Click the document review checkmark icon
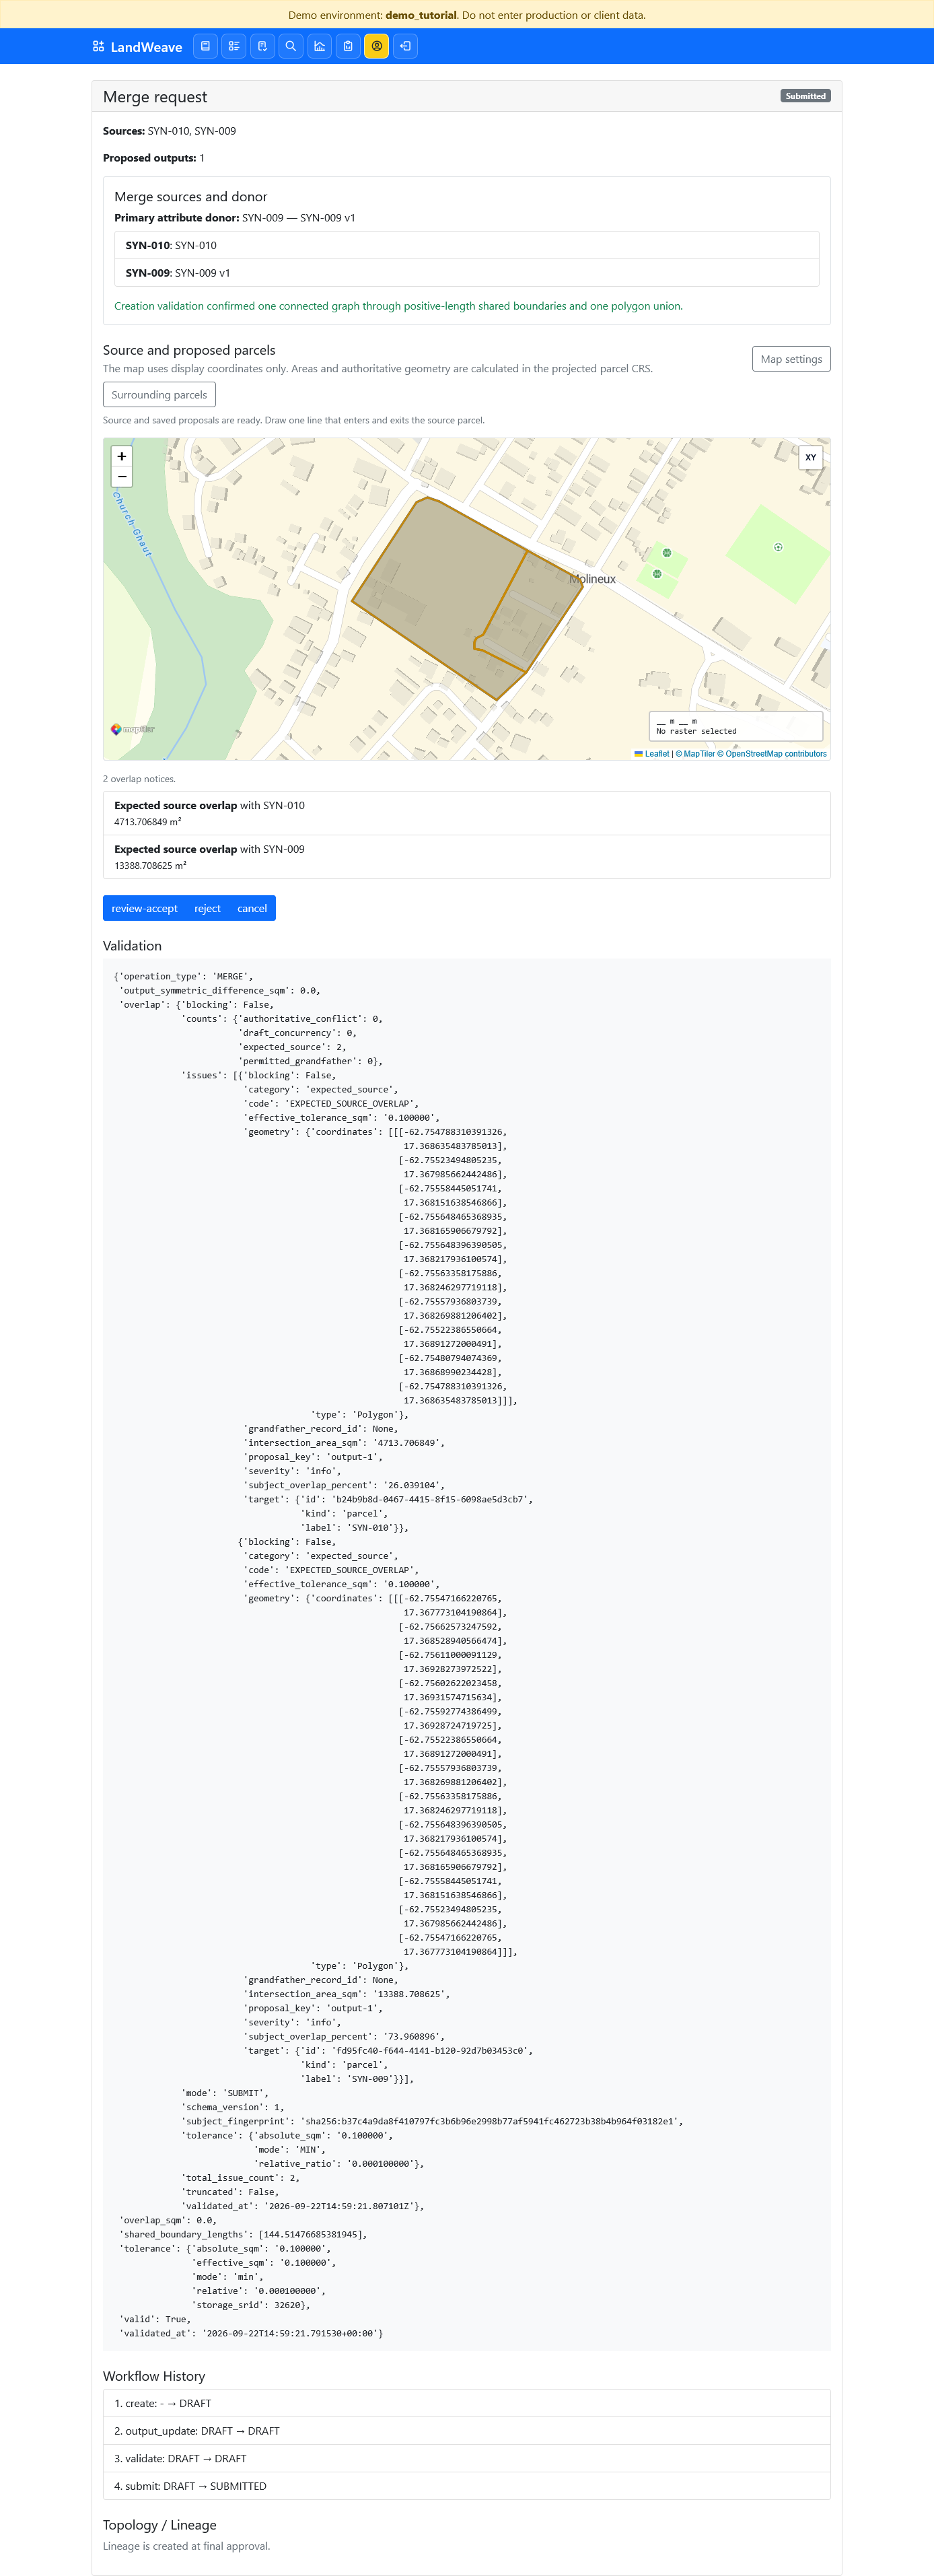 (262, 46)
